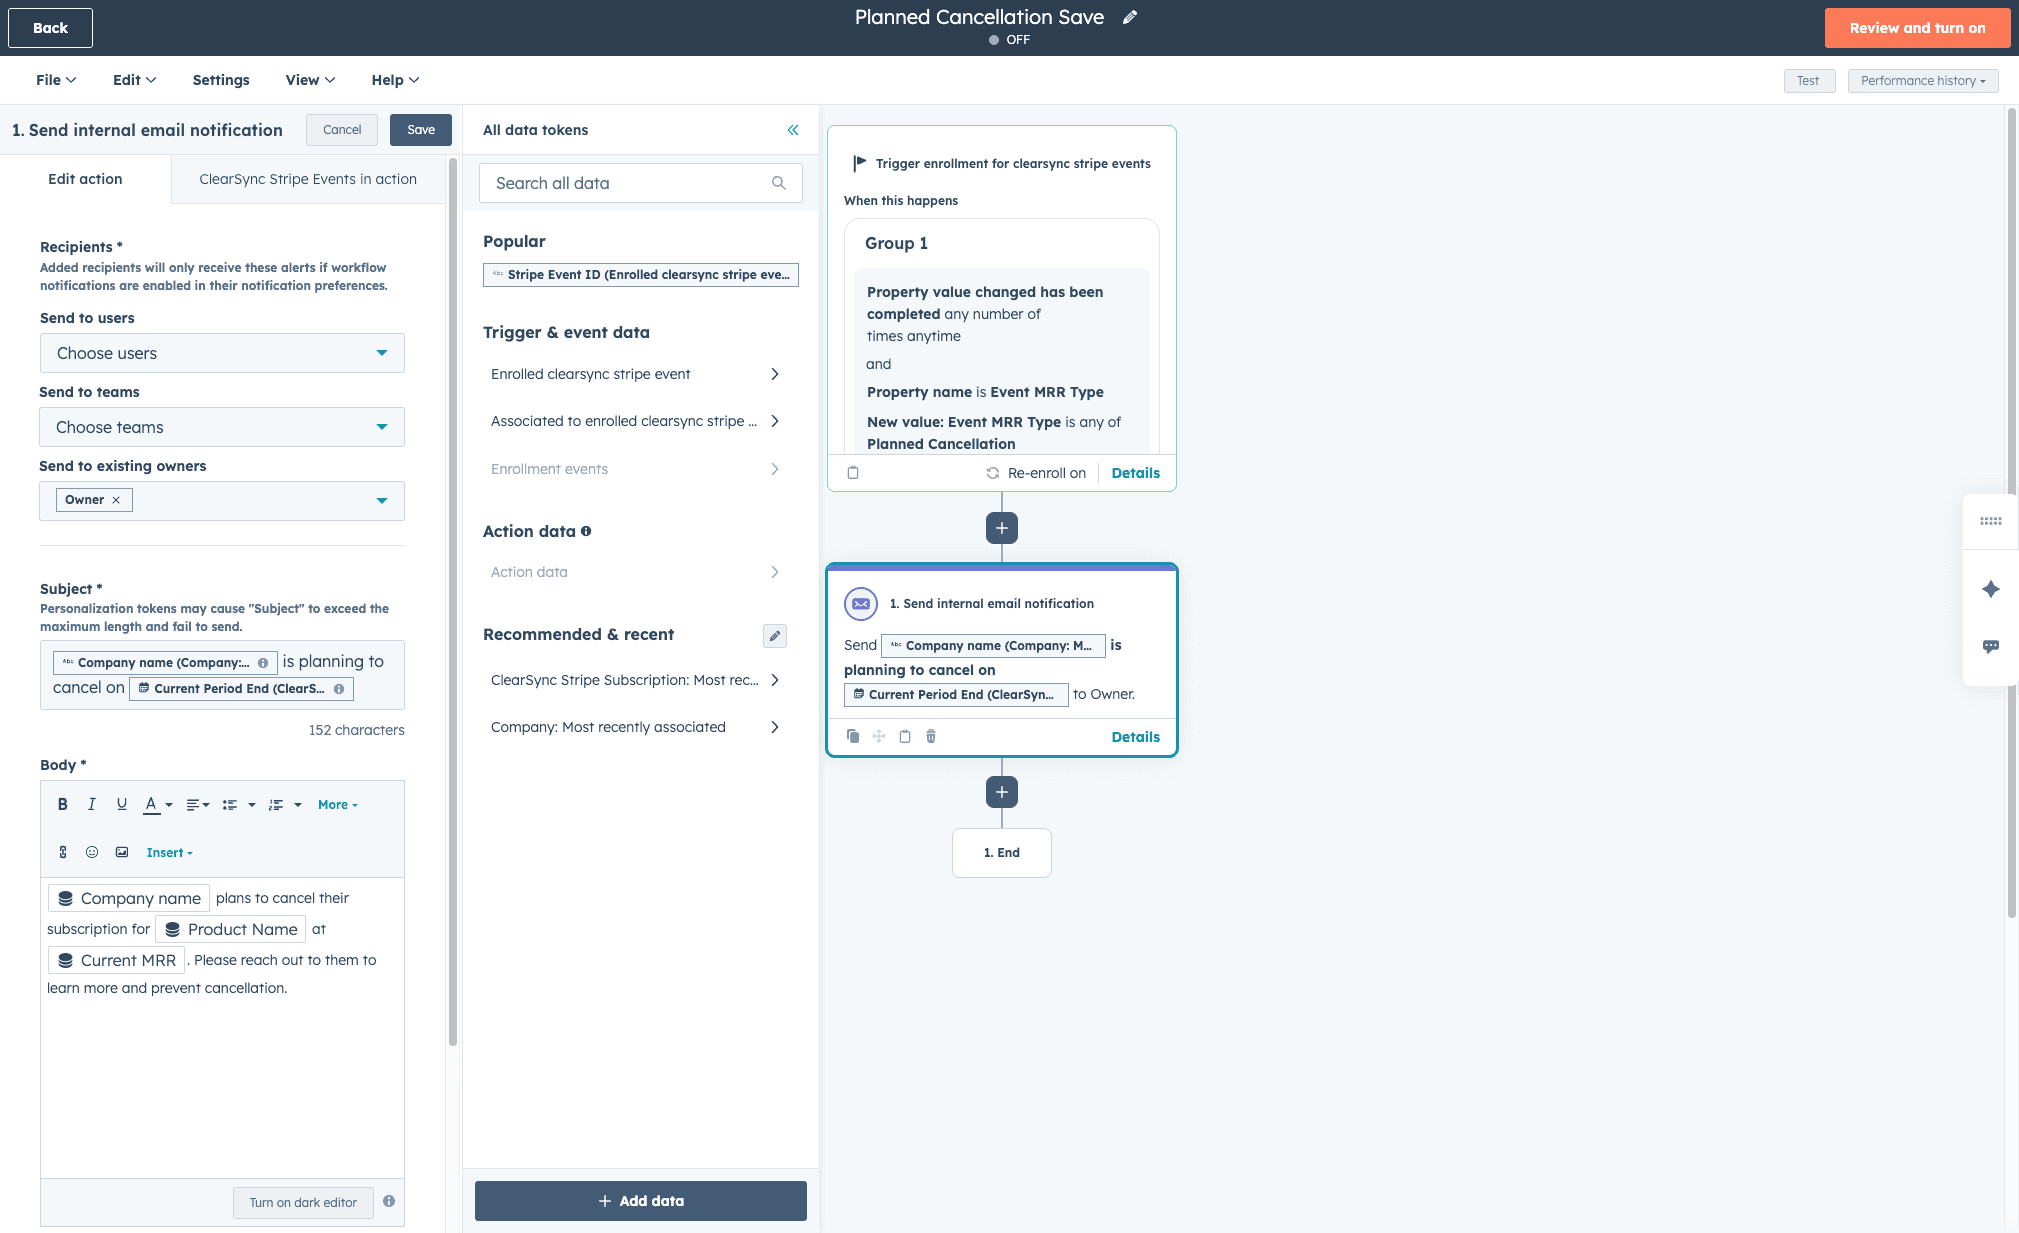The image size is (2019, 1233).
Task: Toggle italic formatting in body editor
Action: click(92, 804)
